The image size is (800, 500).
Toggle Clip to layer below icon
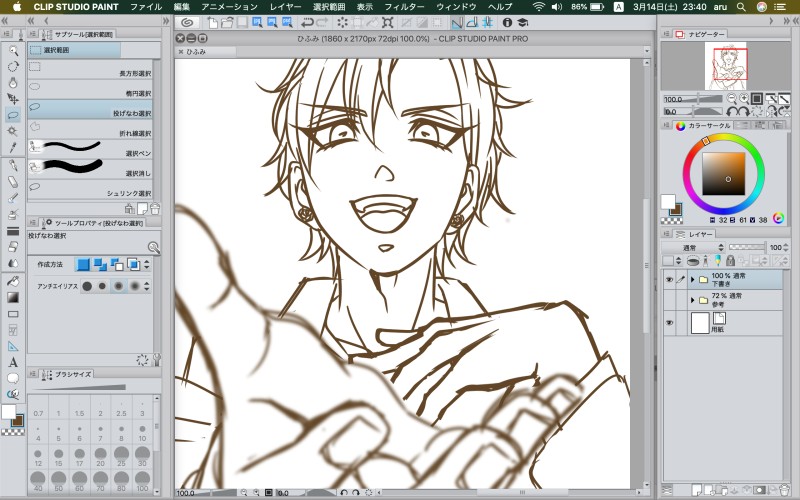click(x=692, y=261)
